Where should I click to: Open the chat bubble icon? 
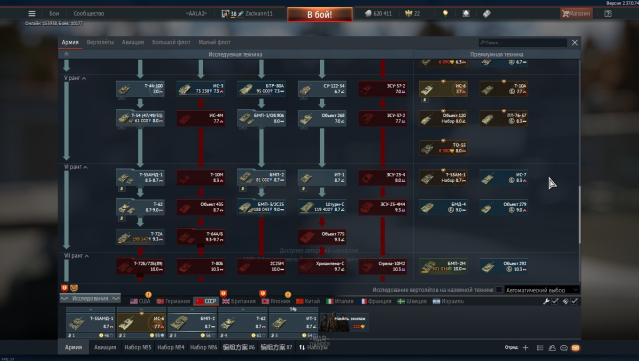(x=564, y=348)
